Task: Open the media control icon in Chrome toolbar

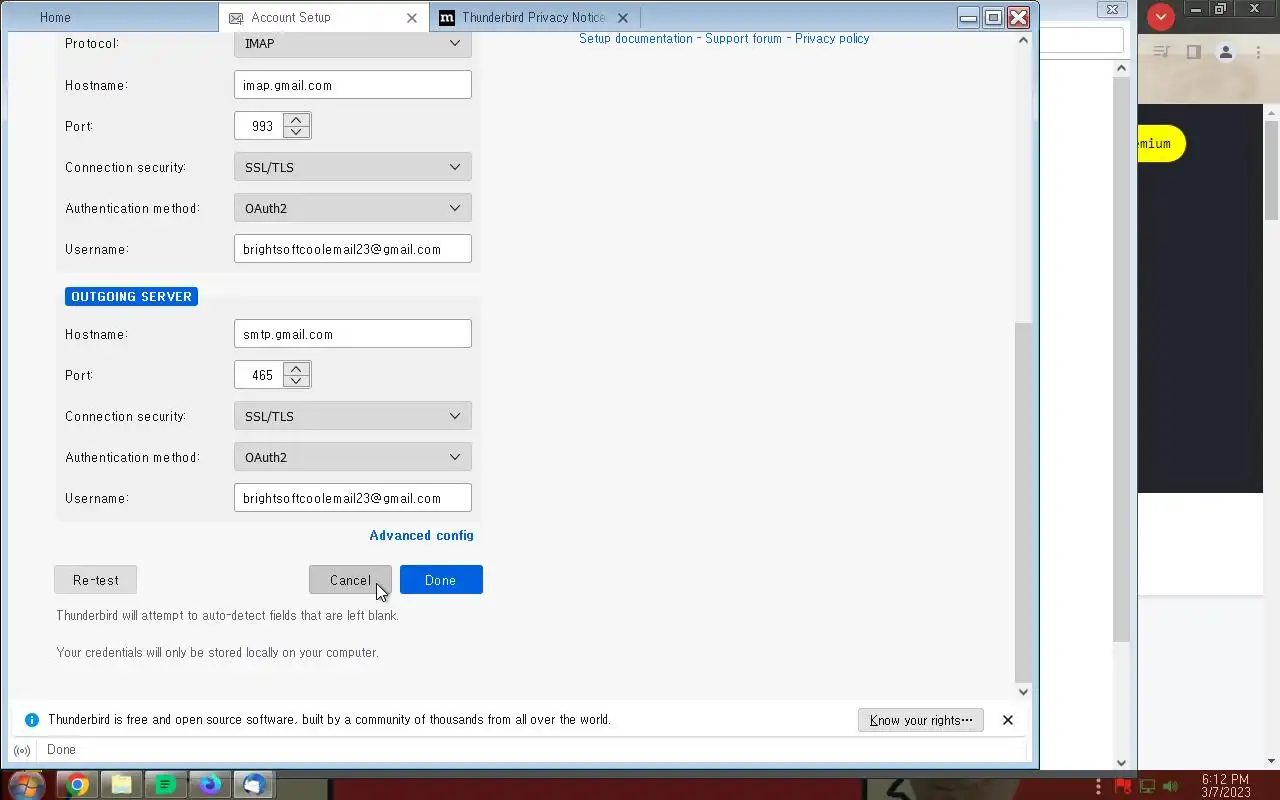Action: click(x=1161, y=52)
